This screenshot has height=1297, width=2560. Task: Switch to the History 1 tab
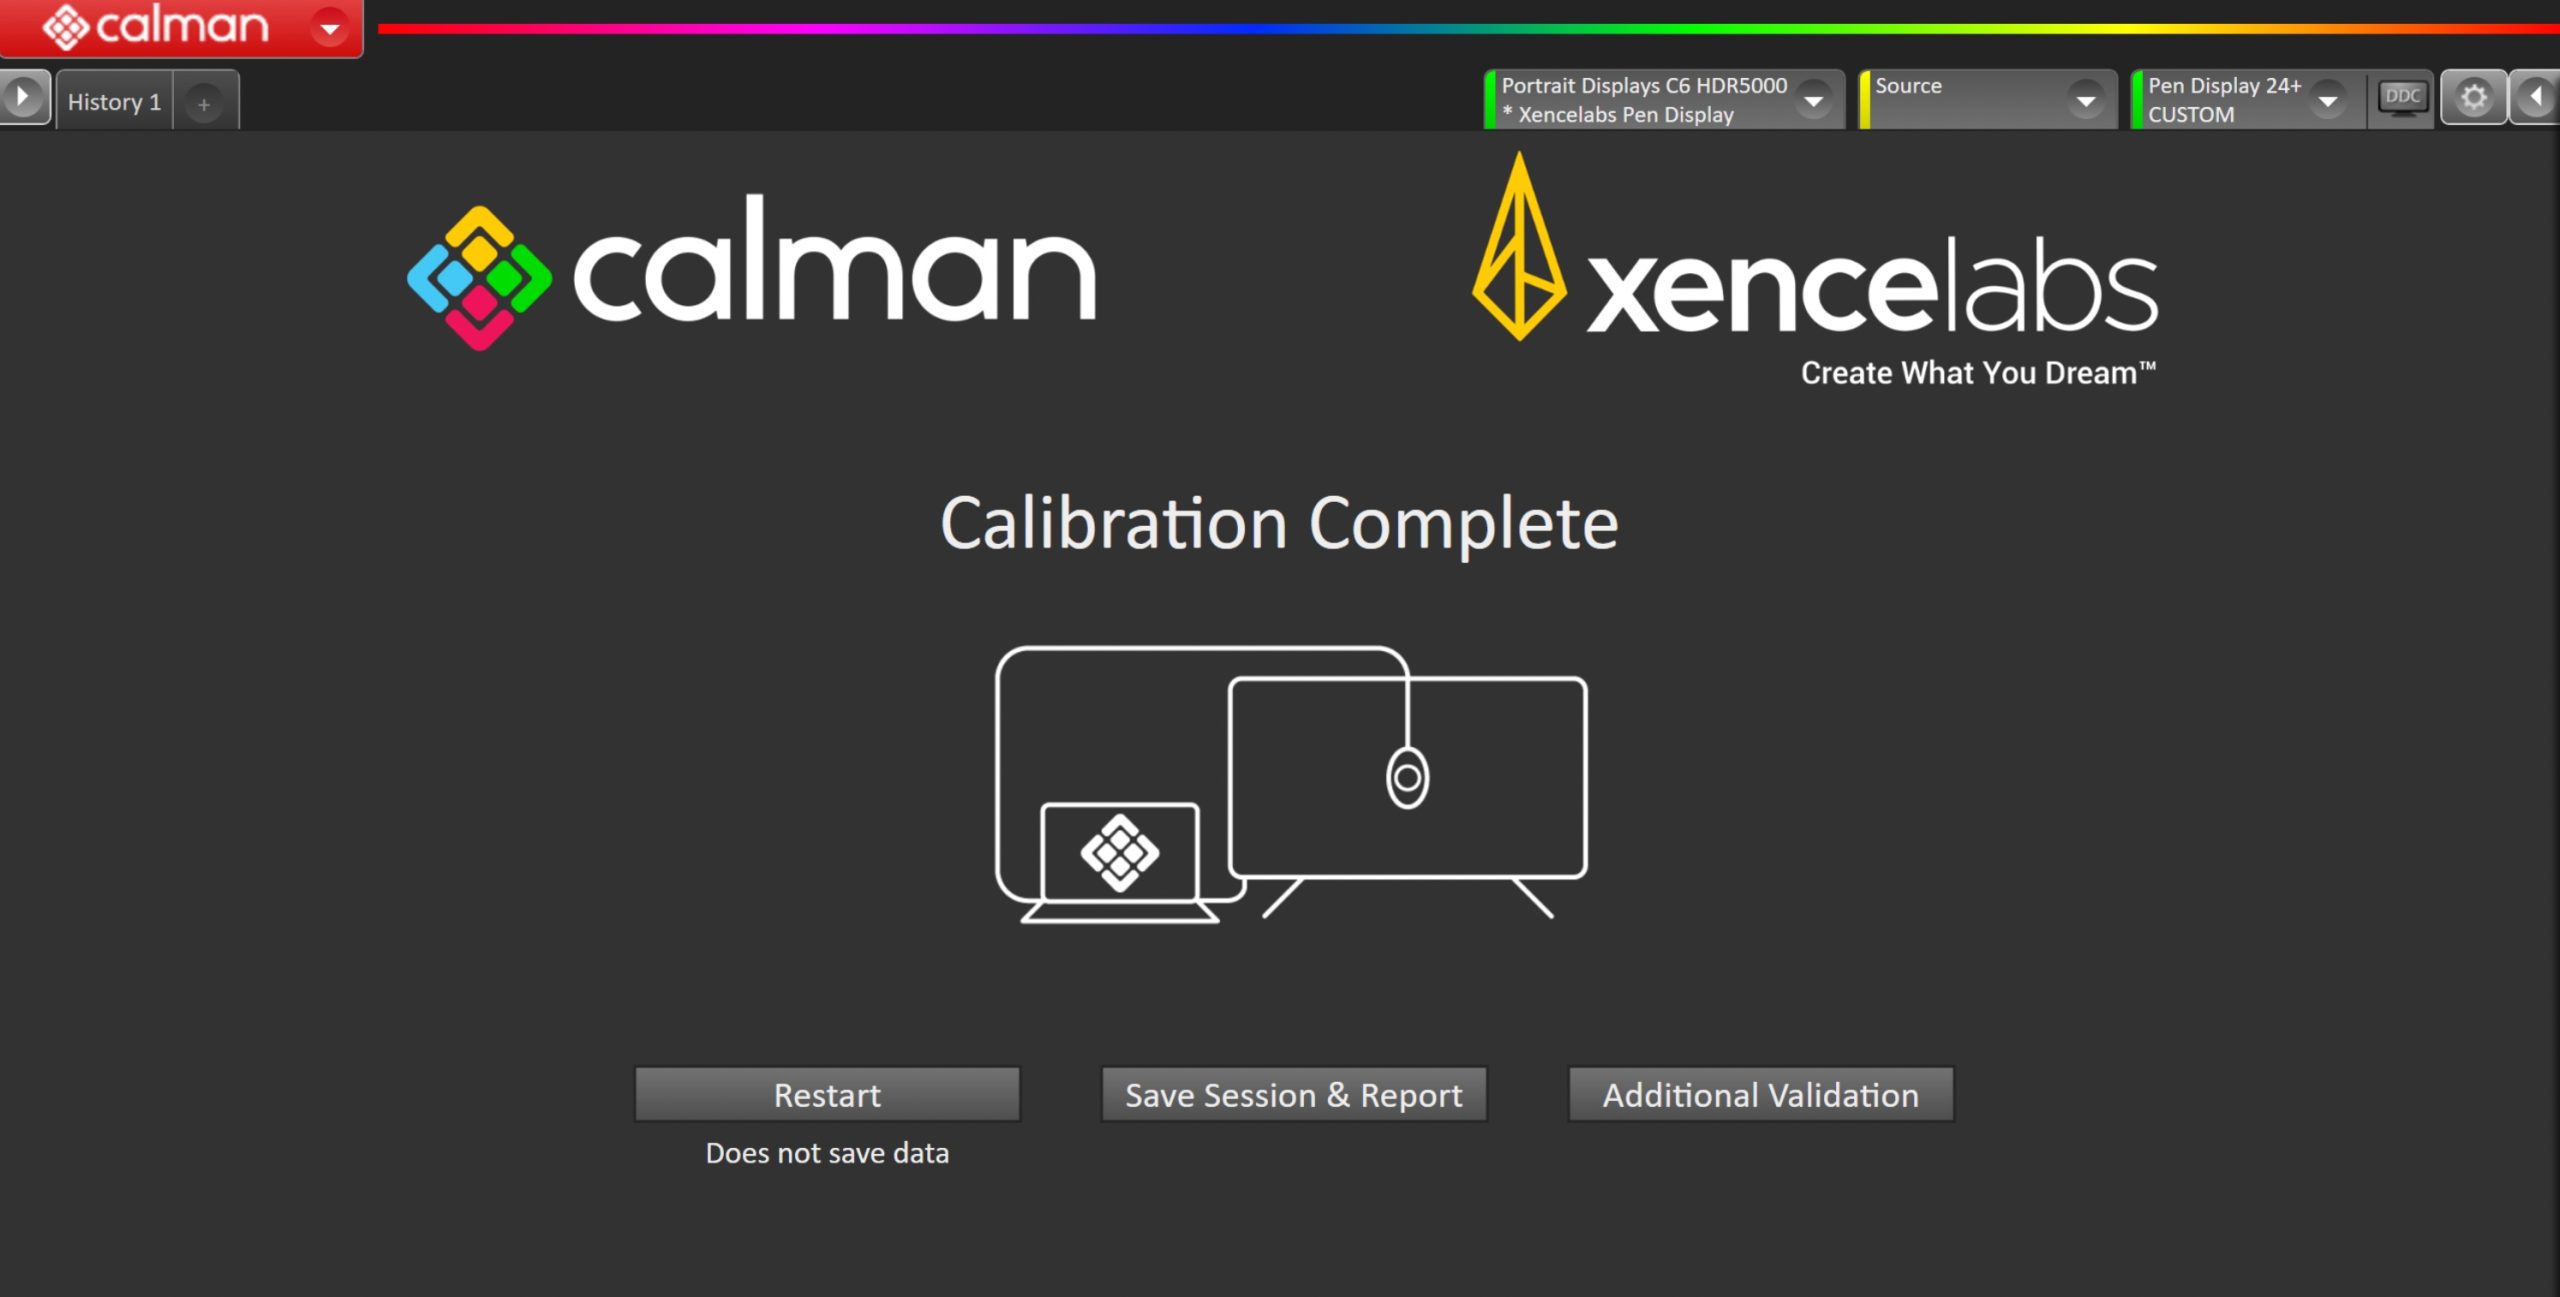tap(114, 102)
